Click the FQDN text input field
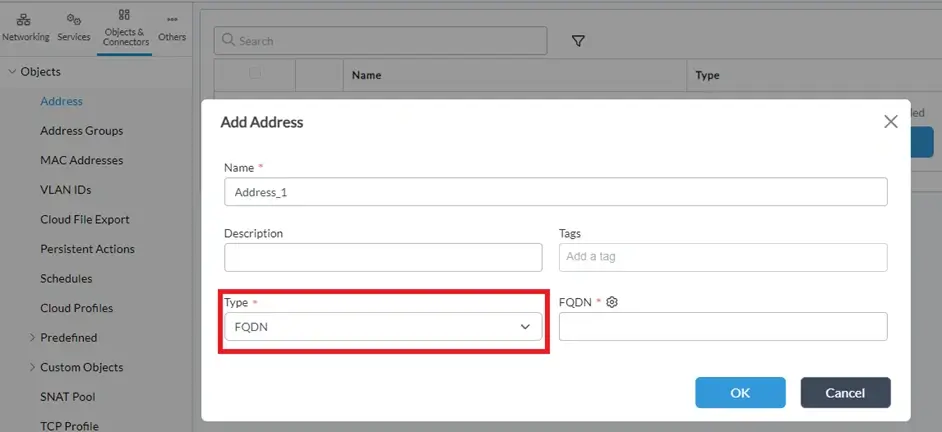This screenshot has height=432, width=942. pyautogui.click(x=722, y=327)
